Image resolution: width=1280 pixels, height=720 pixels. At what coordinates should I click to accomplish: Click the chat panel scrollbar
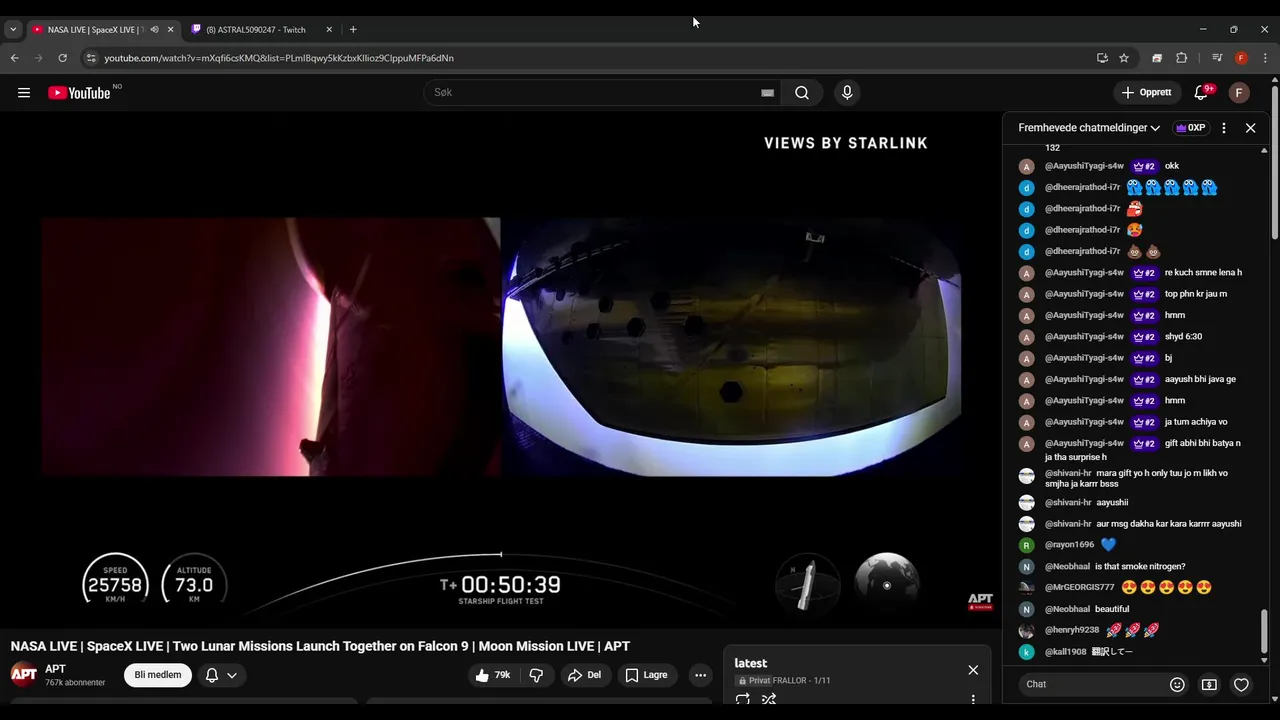point(1264,632)
